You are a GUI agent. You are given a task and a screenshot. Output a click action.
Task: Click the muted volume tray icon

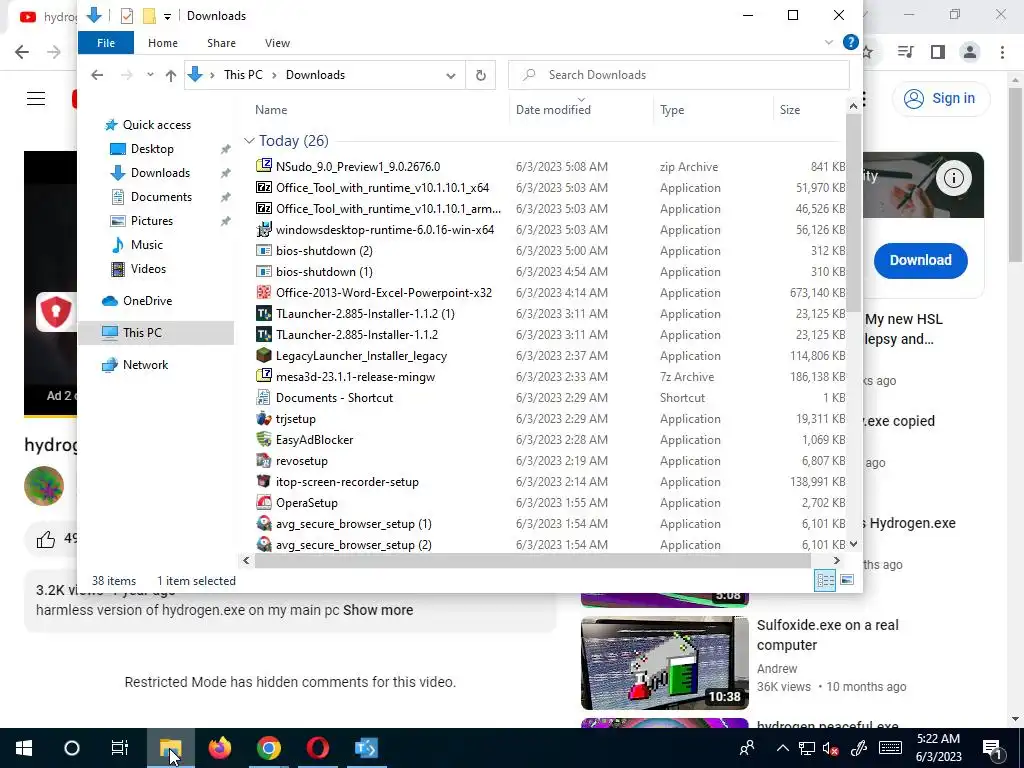pos(831,748)
